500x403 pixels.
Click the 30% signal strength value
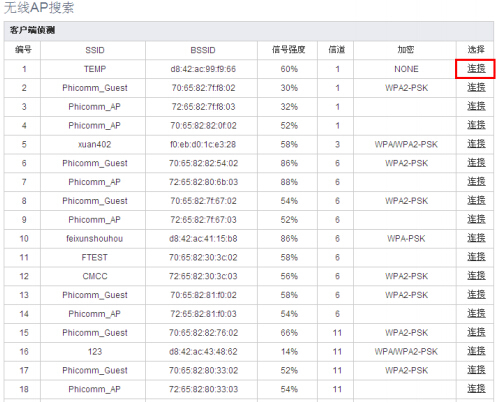click(289, 88)
